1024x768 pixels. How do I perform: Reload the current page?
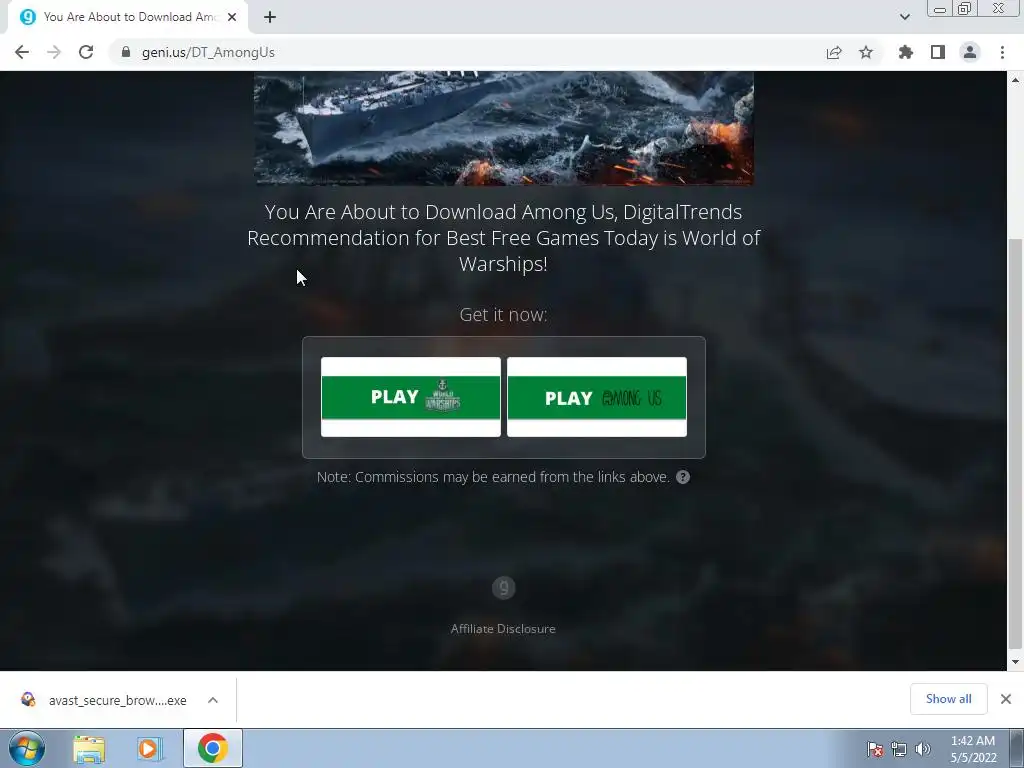pos(86,52)
